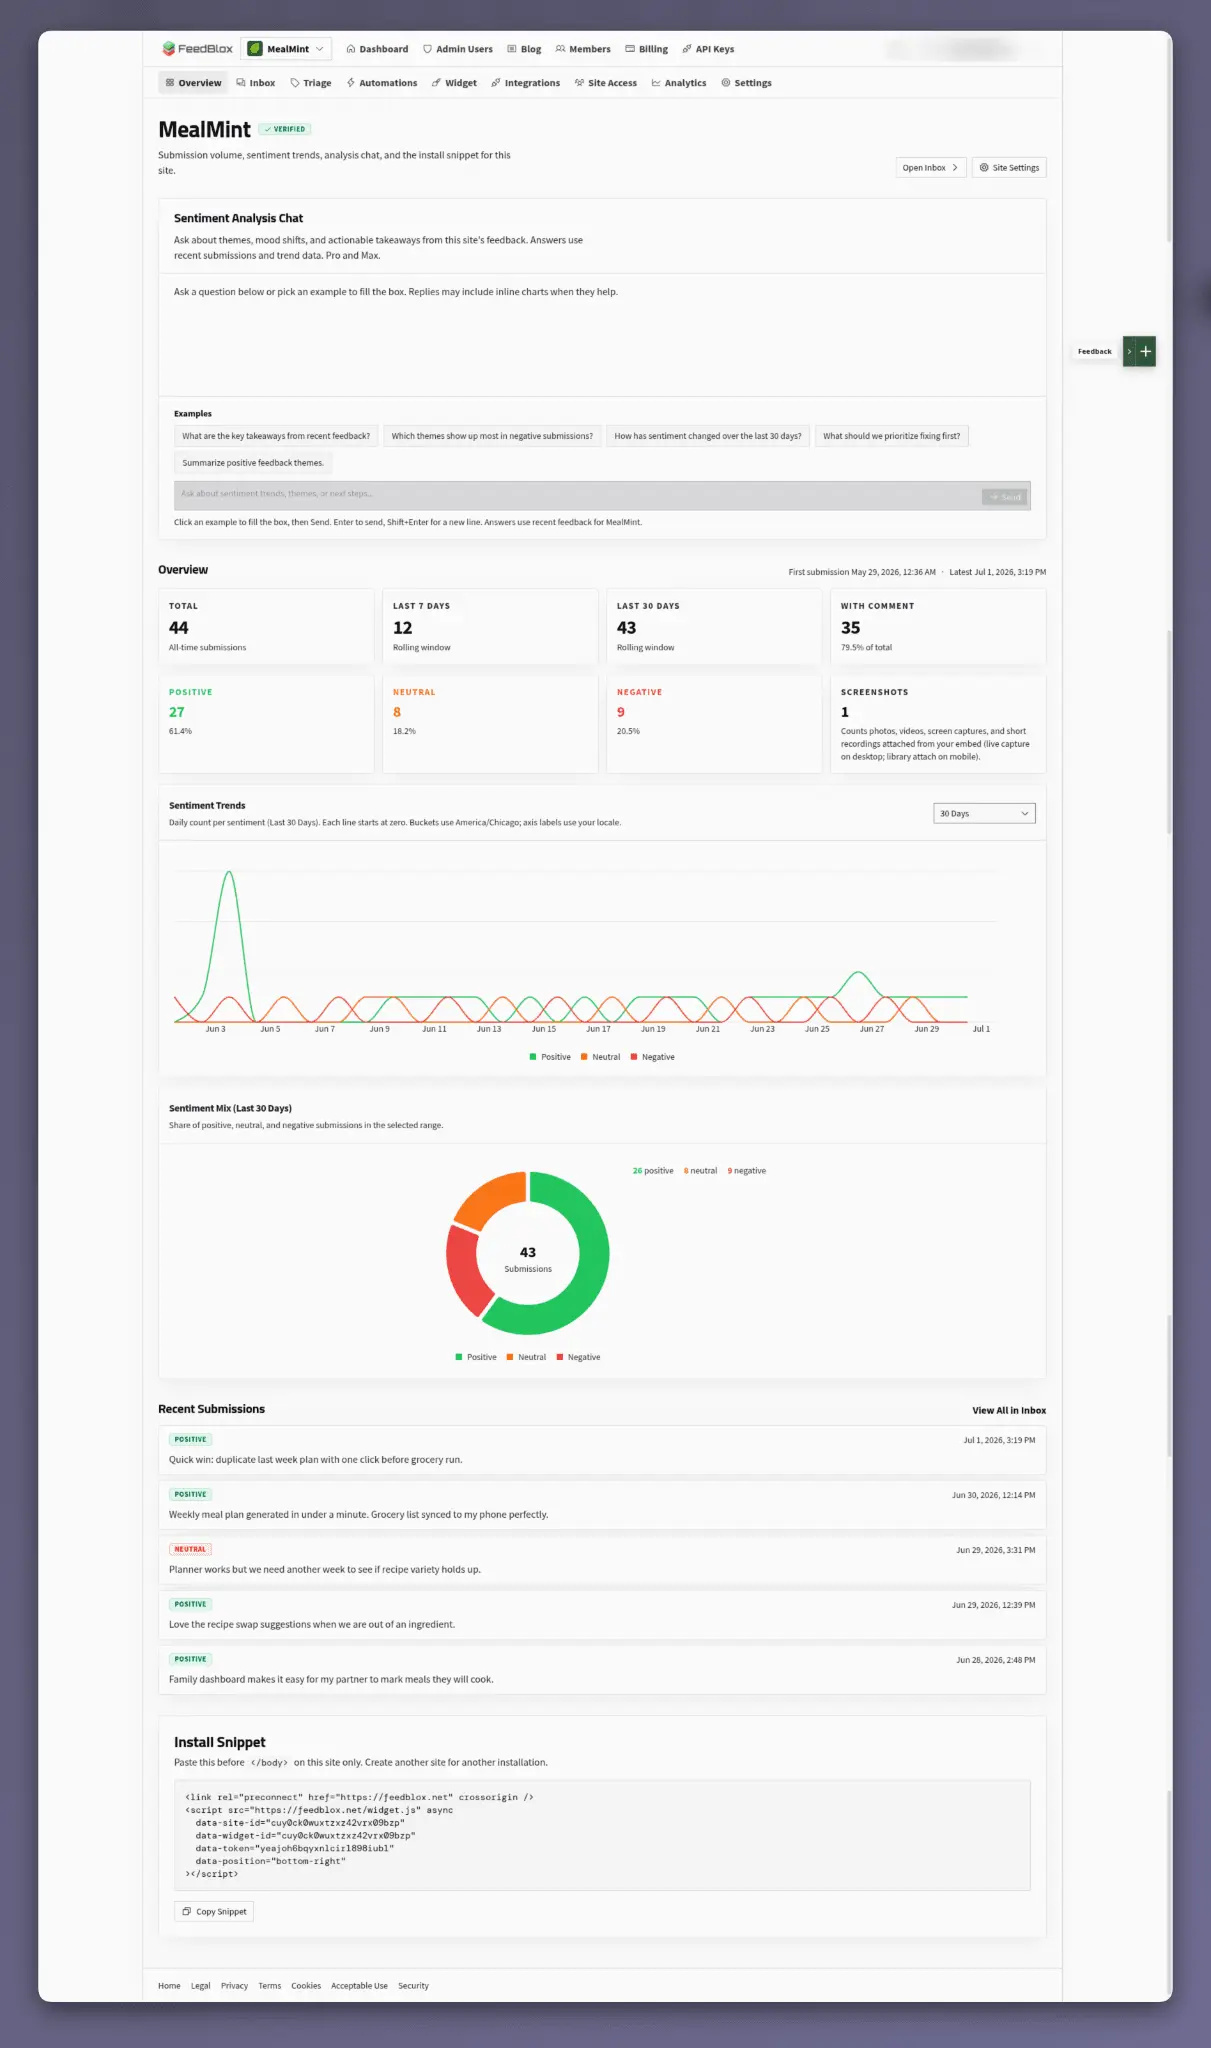Open submission 'Weekly meal plan generated in under a minute'
This screenshot has height=2048, width=1211.
(x=602, y=1505)
